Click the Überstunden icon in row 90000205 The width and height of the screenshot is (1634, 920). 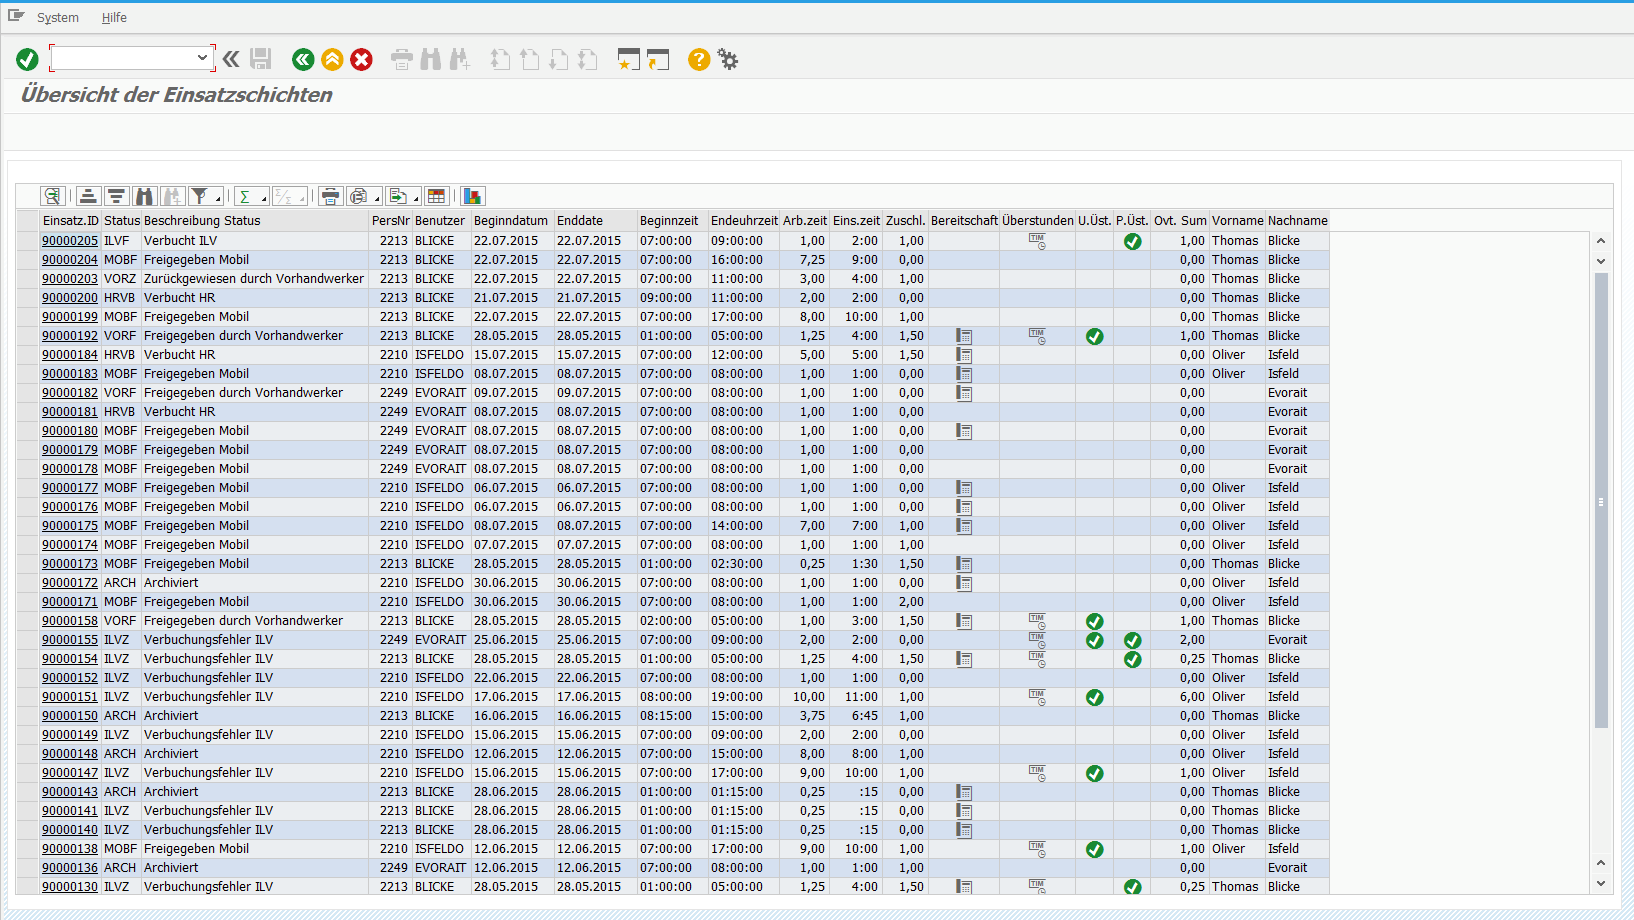point(1037,241)
